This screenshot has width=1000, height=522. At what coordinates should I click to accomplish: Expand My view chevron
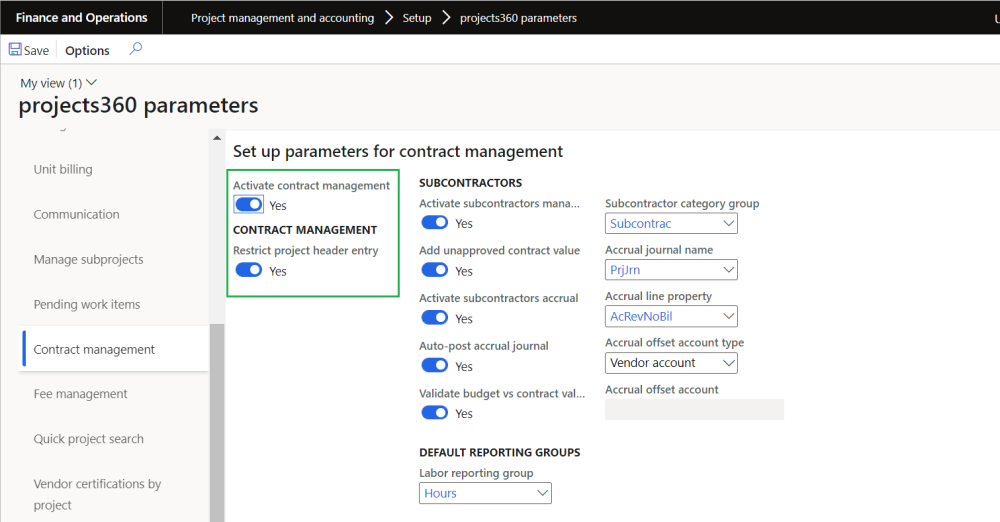tap(92, 83)
